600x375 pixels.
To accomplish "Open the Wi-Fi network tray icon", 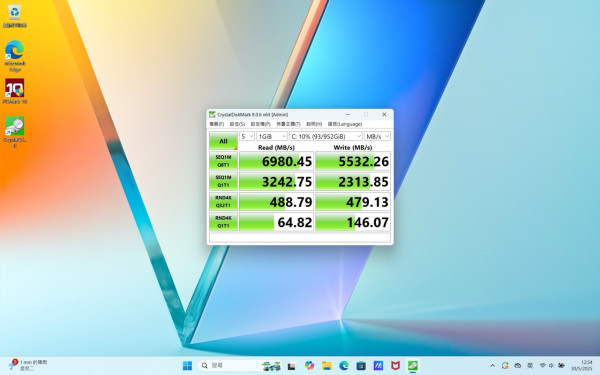I will 543,366.
